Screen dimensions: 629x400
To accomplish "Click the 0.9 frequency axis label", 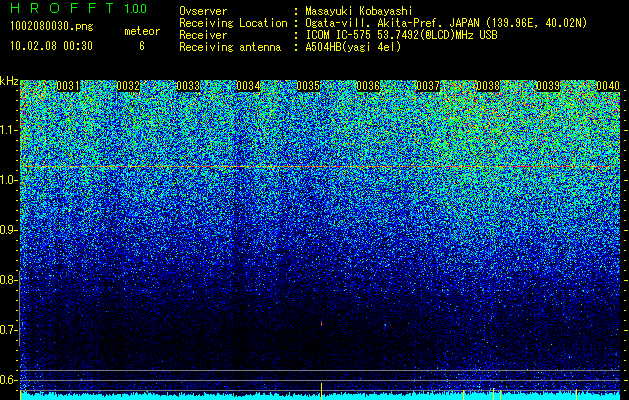I will tap(8, 230).
